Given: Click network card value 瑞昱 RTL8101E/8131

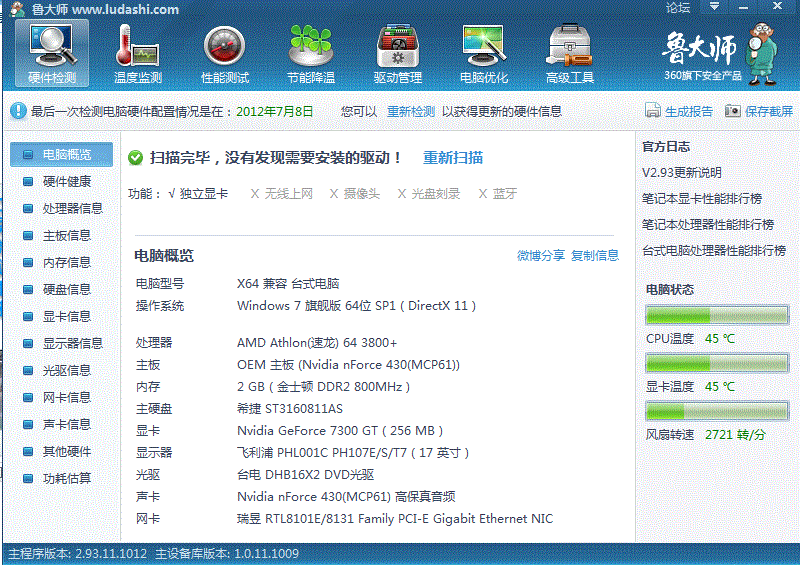Looking at the screenshot, I should 395,519.
